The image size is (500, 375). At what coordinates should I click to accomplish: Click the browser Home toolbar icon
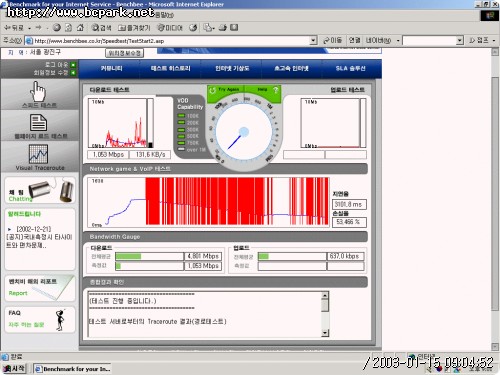point(80,28)
